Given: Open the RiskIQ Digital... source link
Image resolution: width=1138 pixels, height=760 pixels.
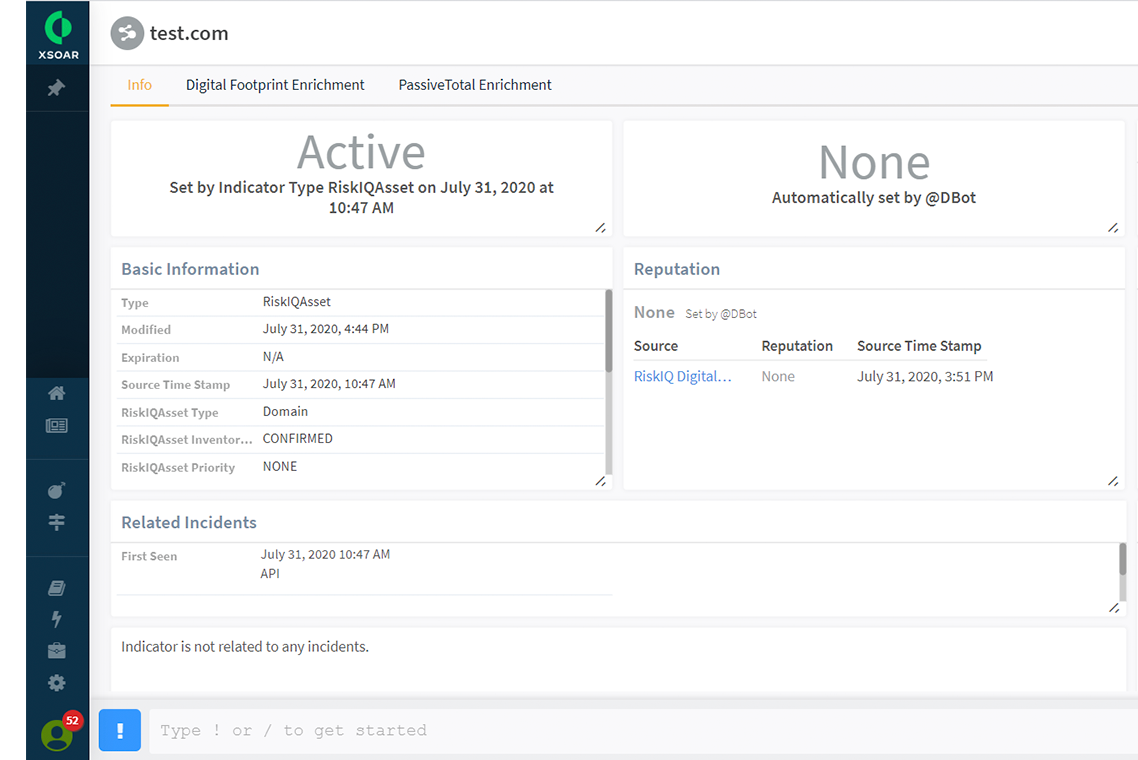Looking at the screenshot, I should coord(682,376).
